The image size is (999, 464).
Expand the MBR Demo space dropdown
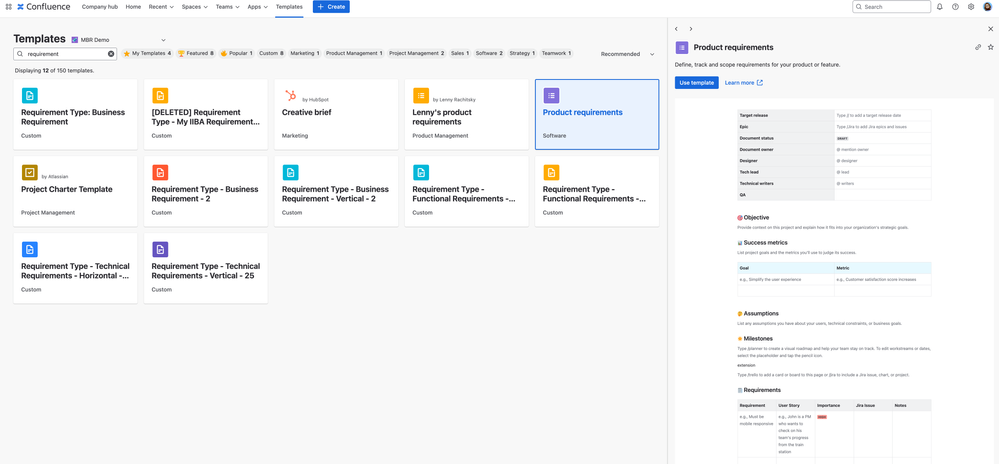point(163,40)
